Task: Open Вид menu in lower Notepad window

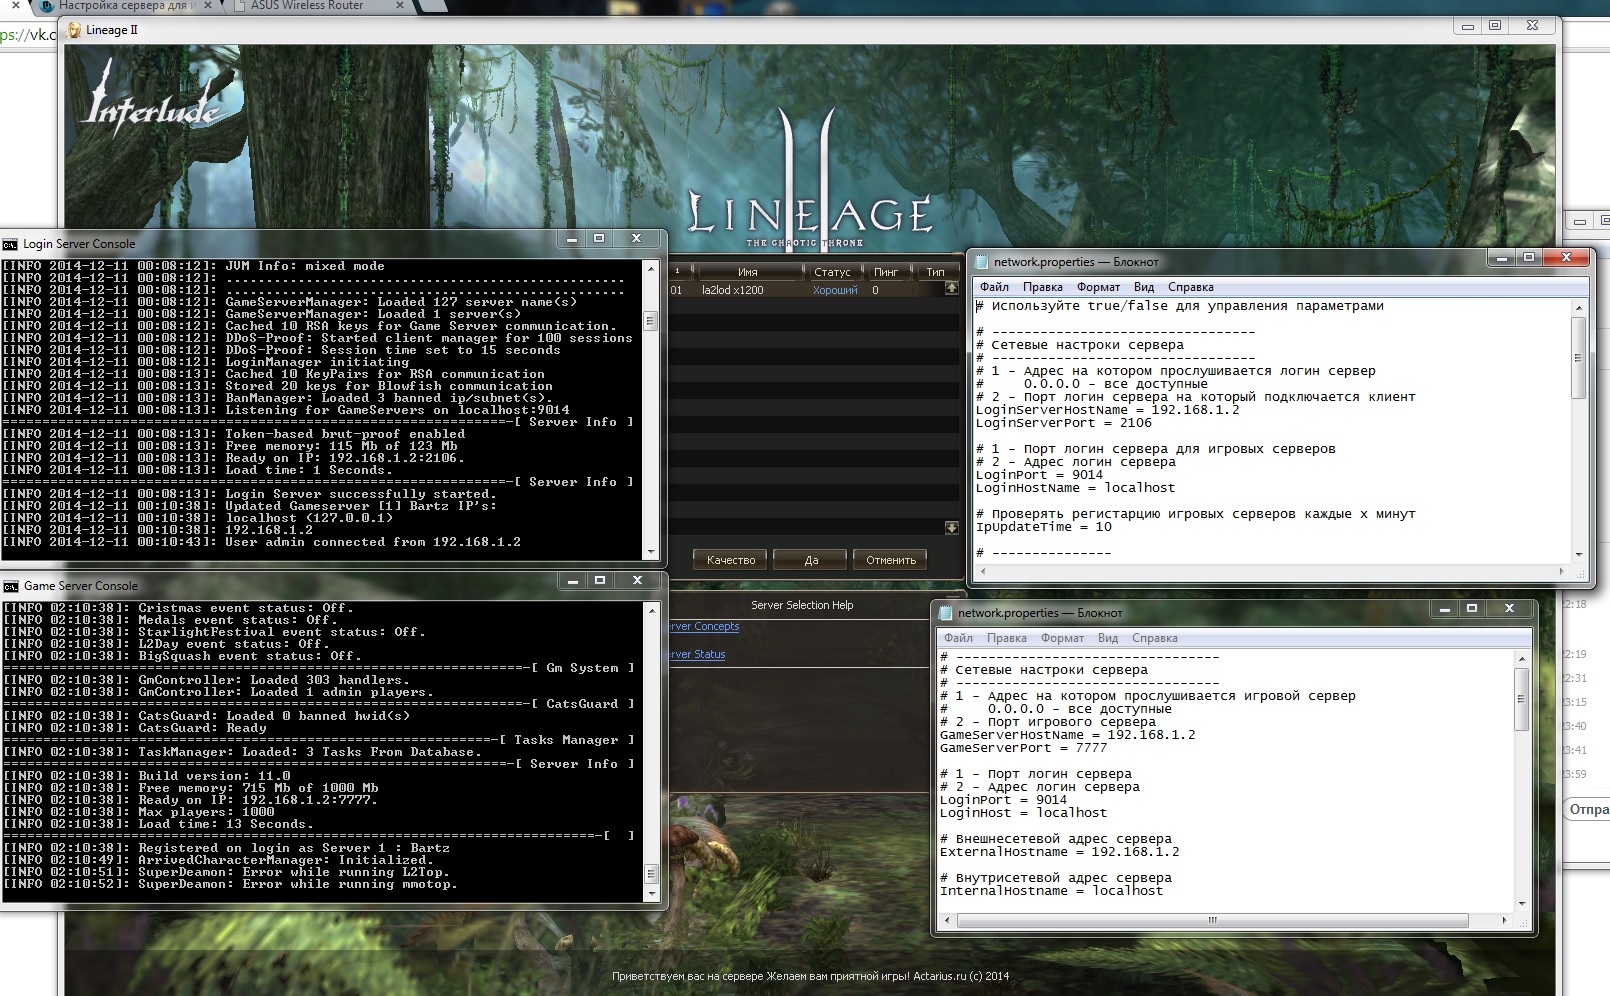Action: [1107, 638]
